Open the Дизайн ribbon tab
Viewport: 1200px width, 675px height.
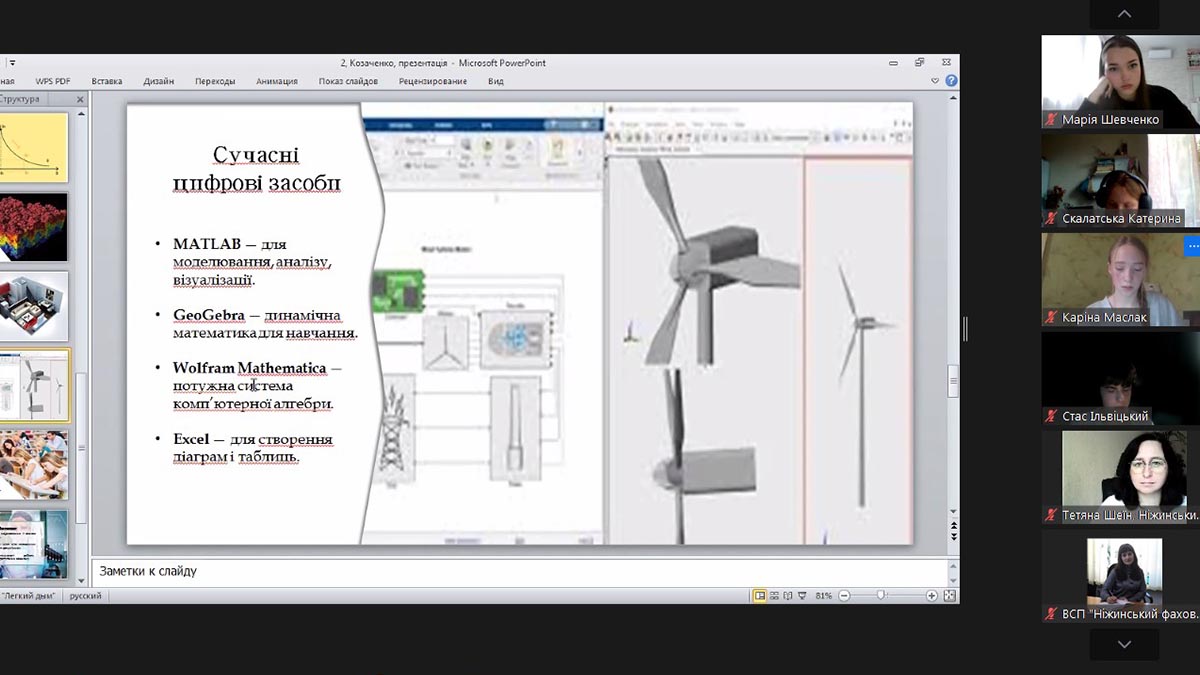point(158,82)
